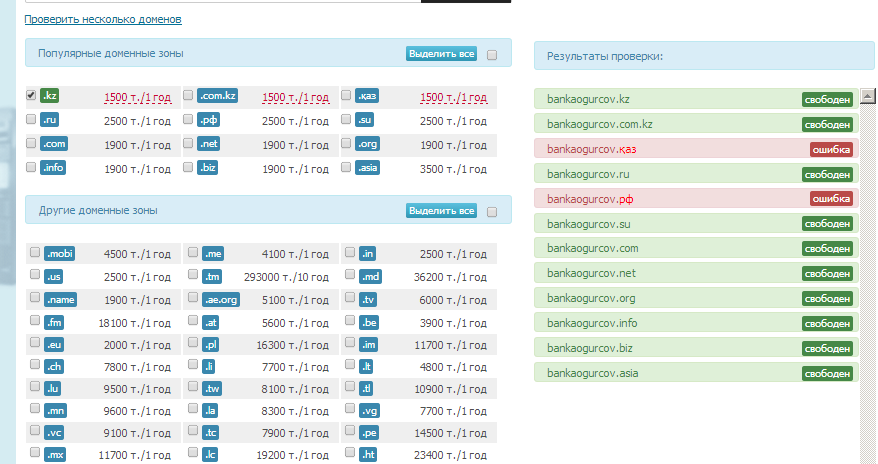
Task: Enable the .biz checkbox
Action: (x=188, y=167)
